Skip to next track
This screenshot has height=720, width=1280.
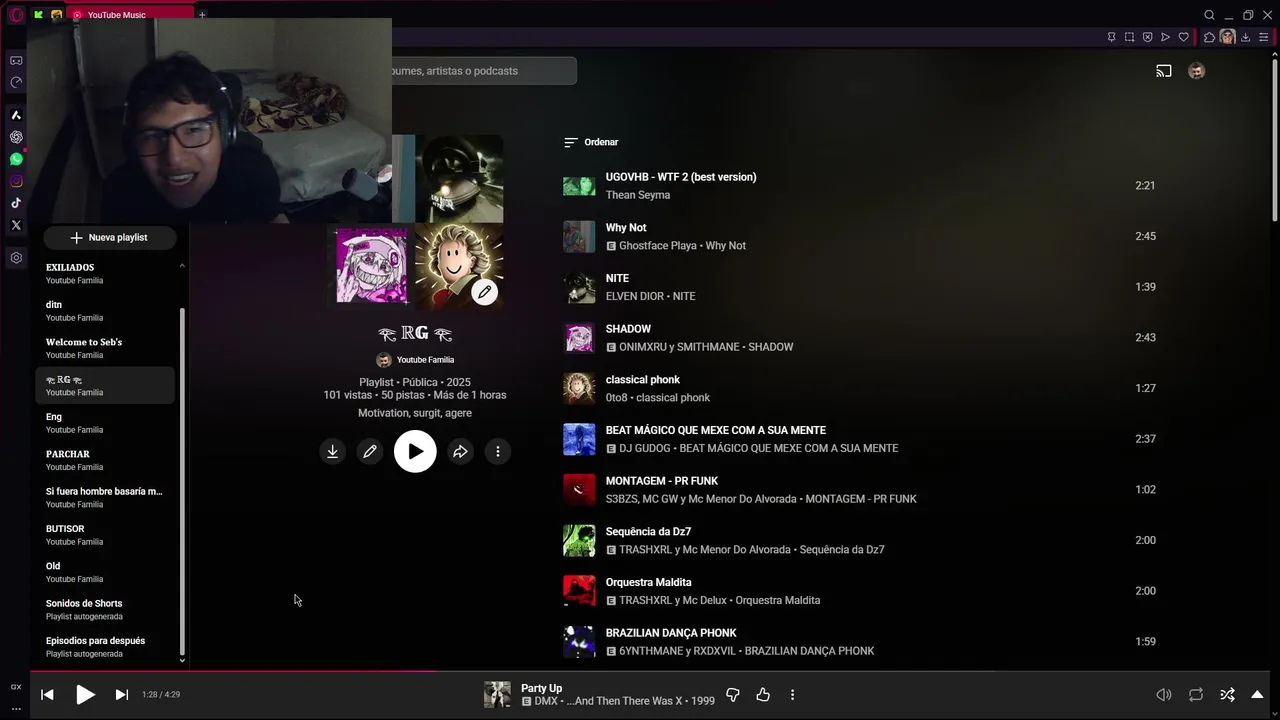pos(122,694)
